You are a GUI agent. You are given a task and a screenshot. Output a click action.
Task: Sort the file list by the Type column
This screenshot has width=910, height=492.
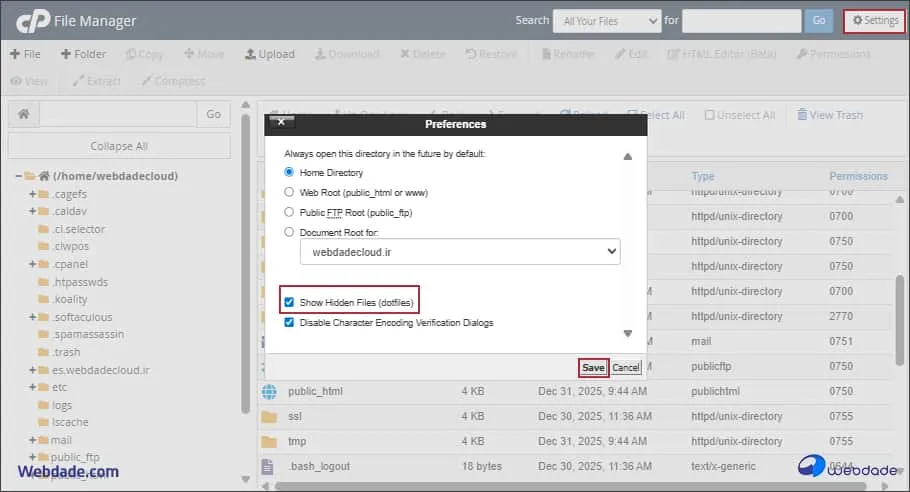(x=703, y=176)
